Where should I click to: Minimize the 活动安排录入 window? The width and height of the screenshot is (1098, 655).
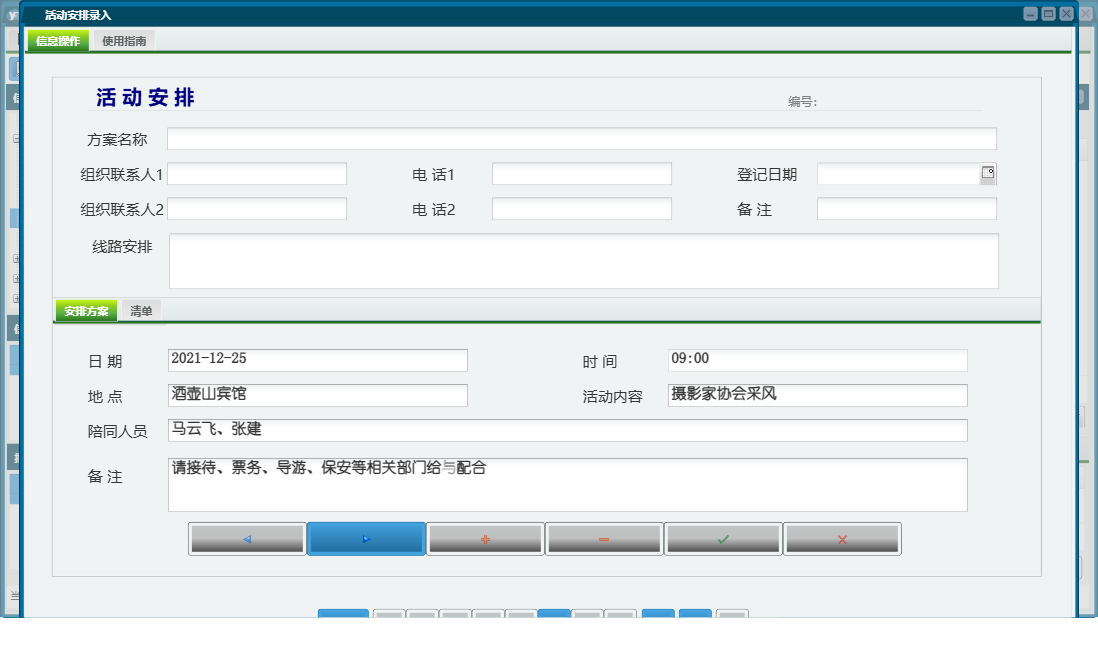point(1030,13)
